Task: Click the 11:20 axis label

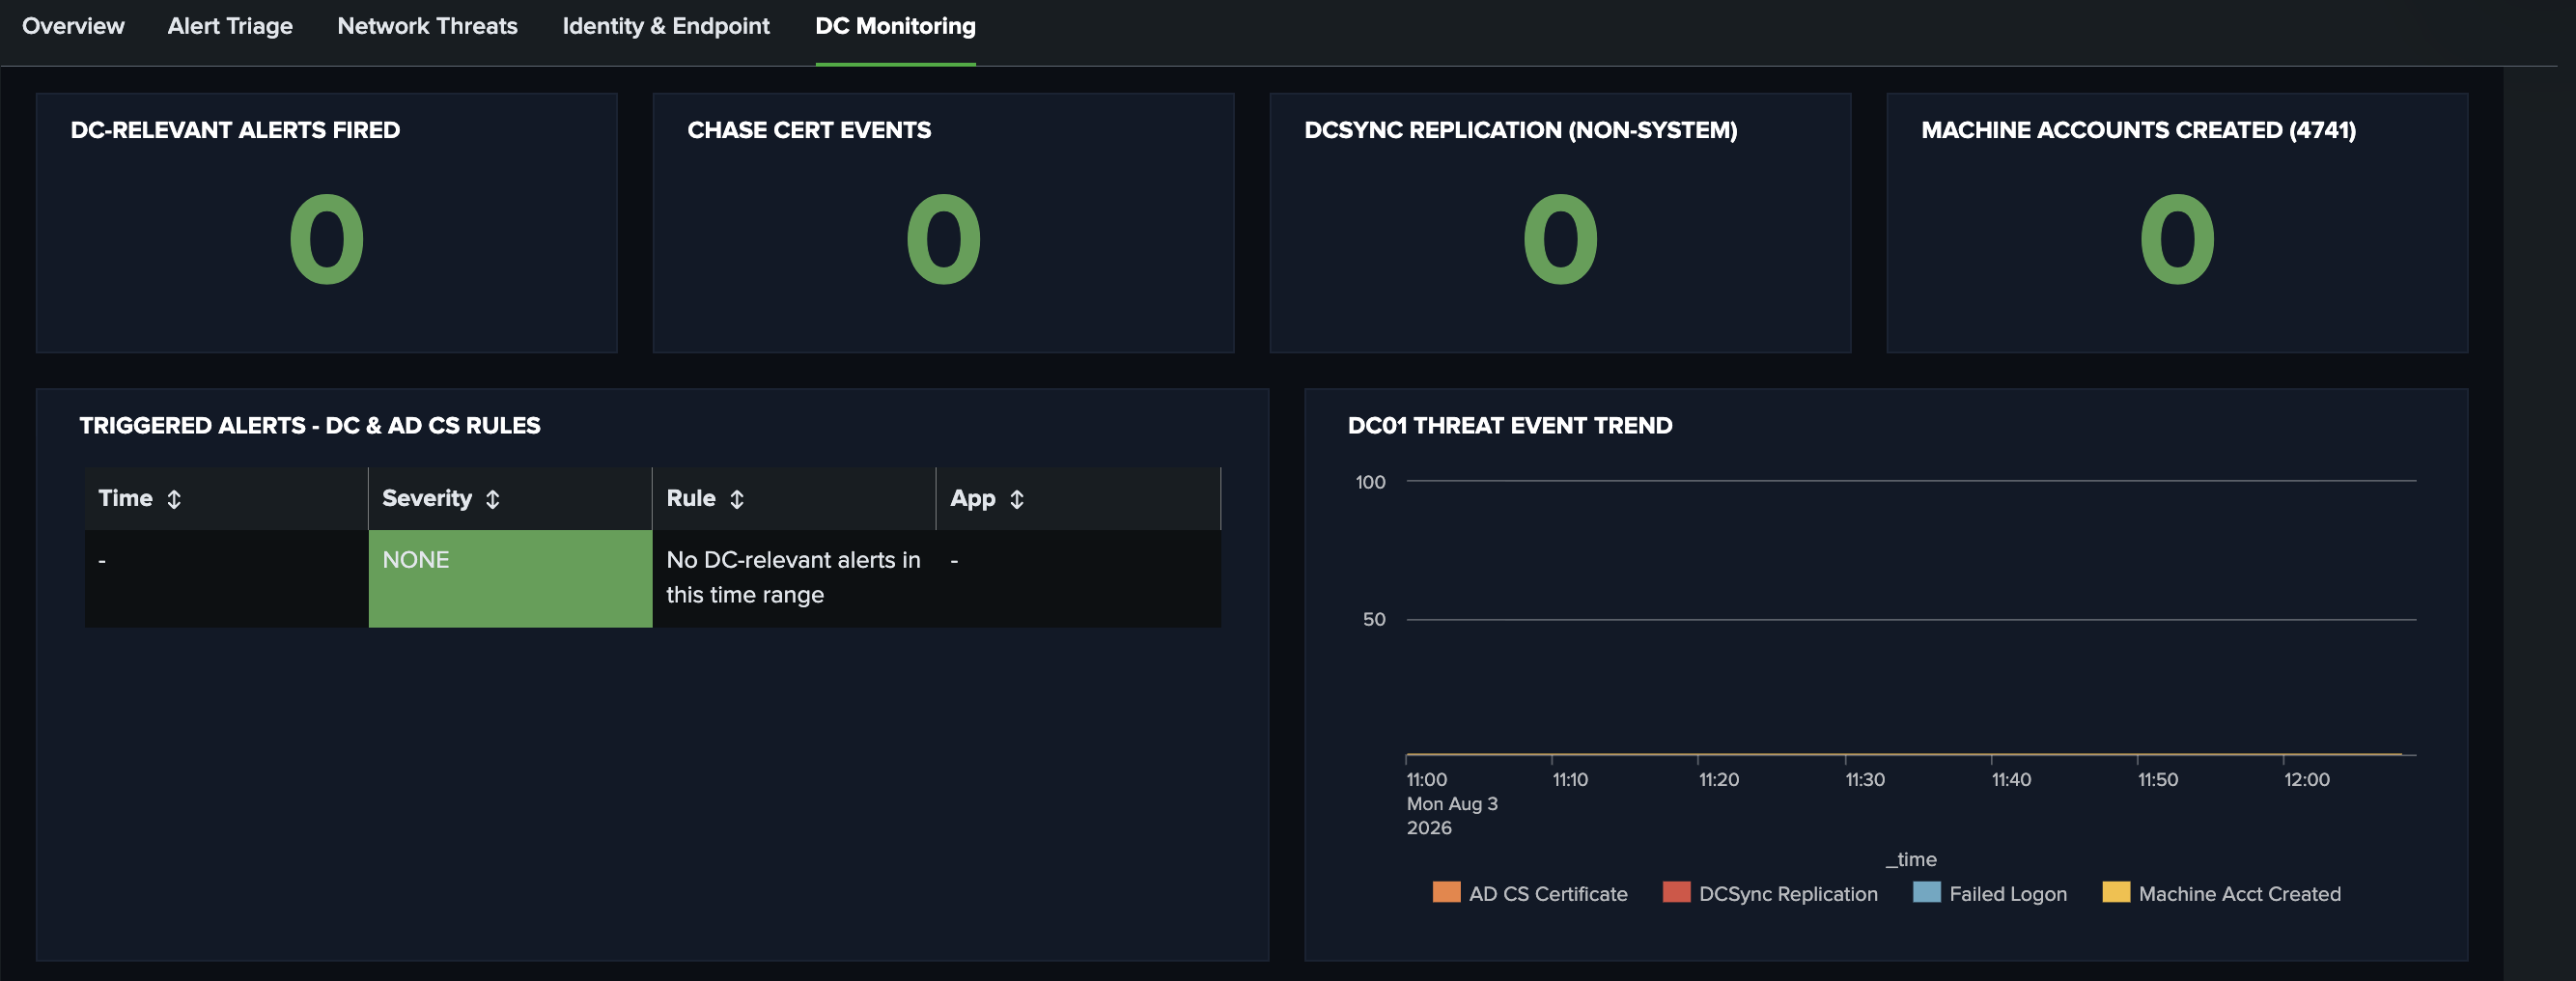Action: coord(1718,779)
